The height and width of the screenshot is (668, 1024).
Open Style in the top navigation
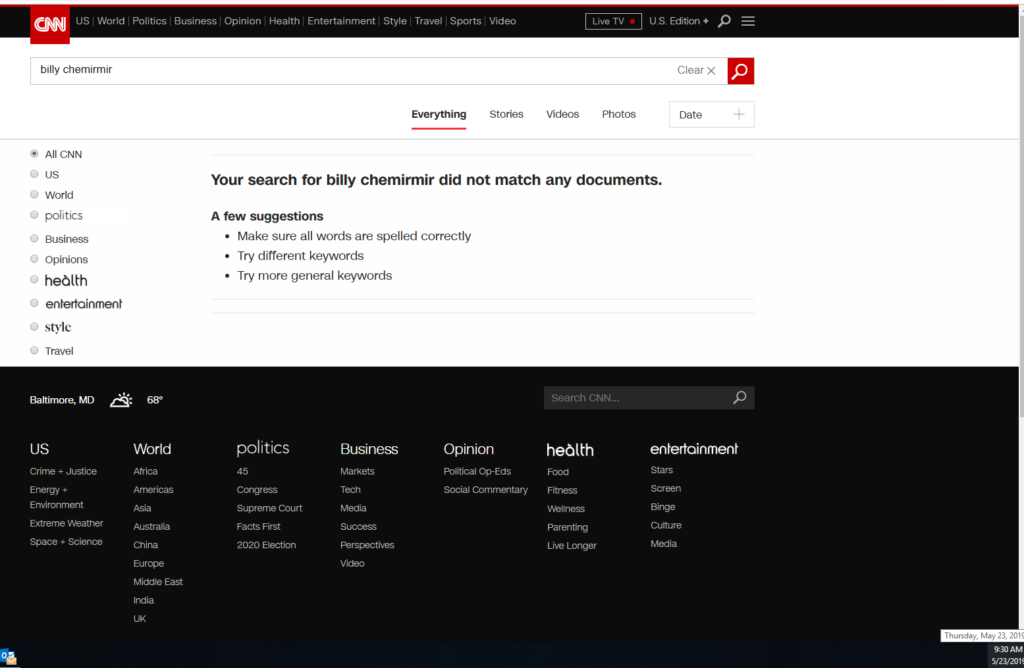pyautogui.click(x=394, y=21)
